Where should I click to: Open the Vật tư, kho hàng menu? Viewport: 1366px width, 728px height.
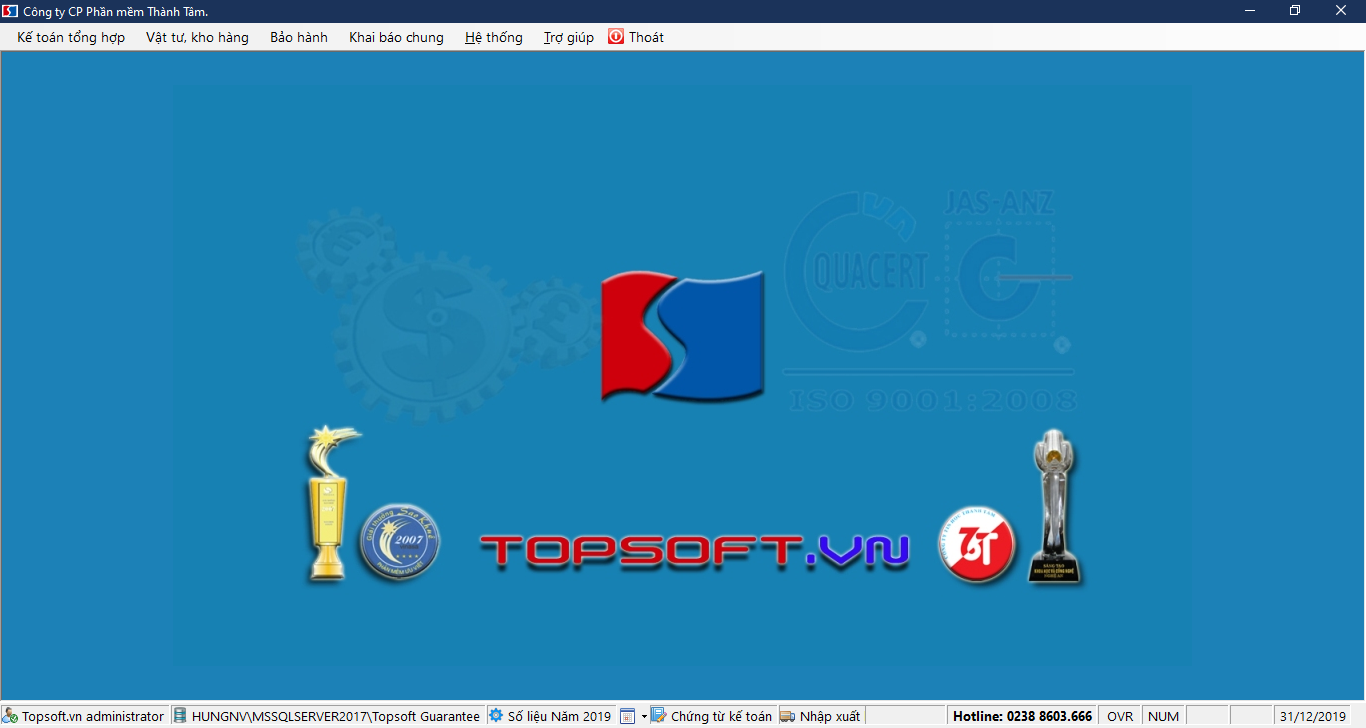[x=197, y=37]
